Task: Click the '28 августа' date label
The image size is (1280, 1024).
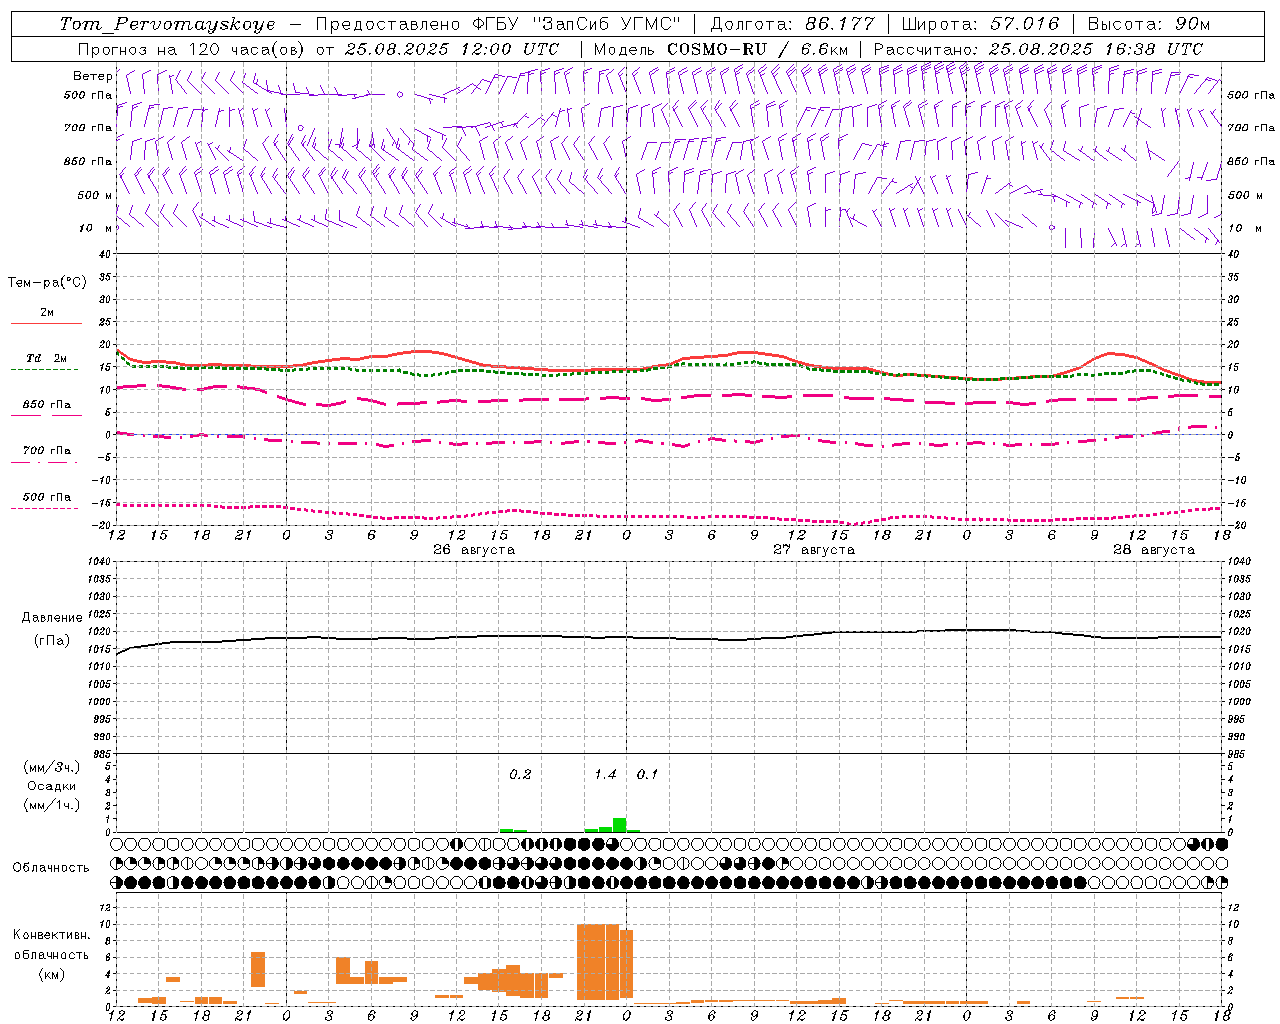Action: [x=1154, y=550]
